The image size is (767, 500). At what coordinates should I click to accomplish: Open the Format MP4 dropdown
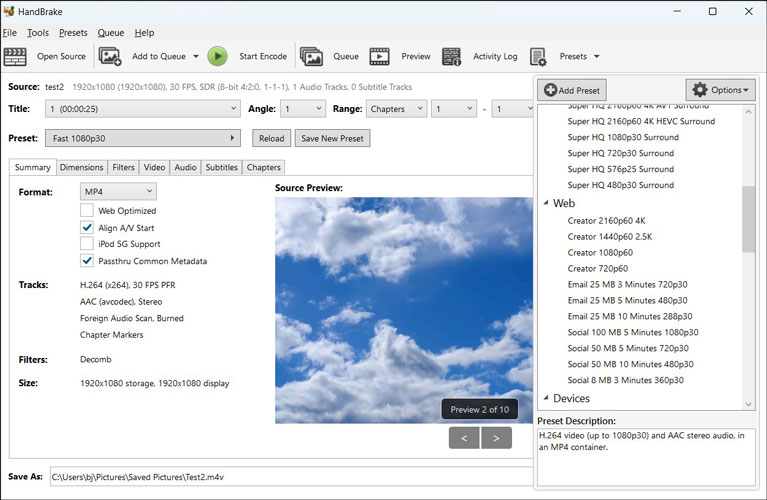(118, 191)
